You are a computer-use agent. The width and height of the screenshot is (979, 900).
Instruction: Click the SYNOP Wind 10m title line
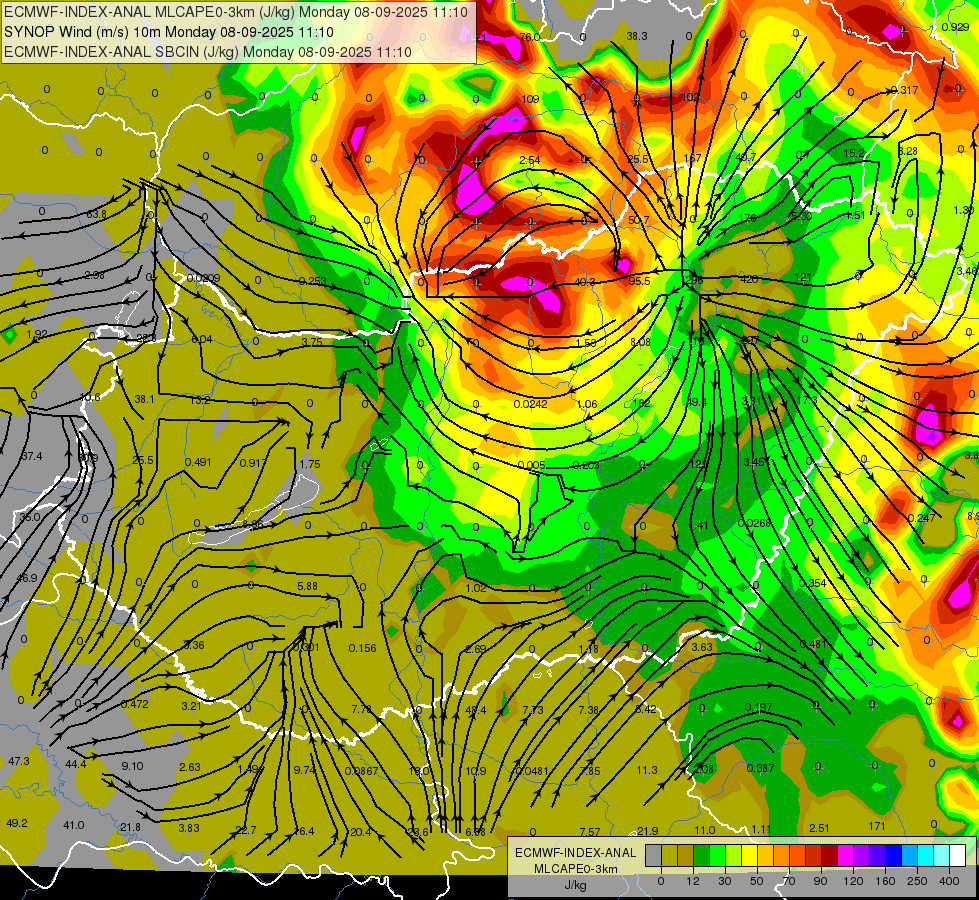pyautogui.click(x=169, y=32)
